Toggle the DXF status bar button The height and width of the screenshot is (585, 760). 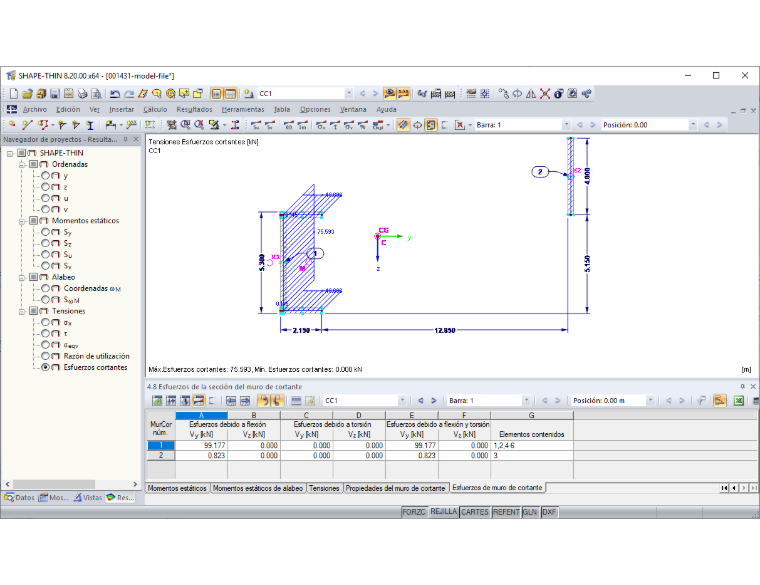click(549, 512)
